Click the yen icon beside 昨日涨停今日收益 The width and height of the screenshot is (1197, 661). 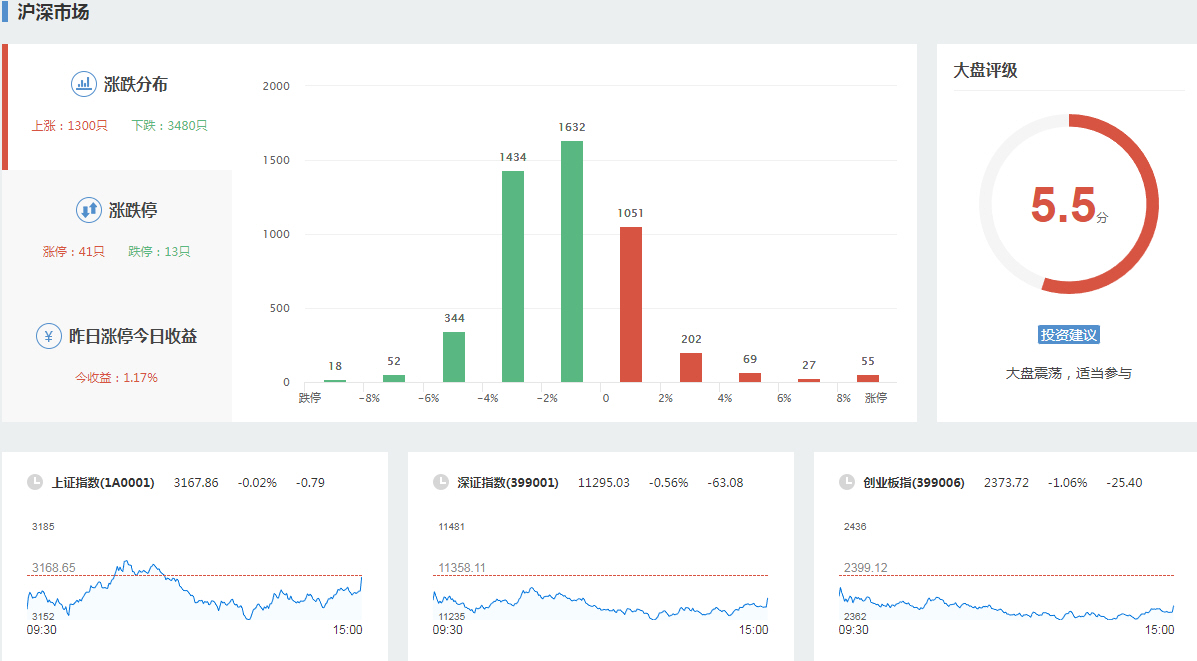[x=49, y=336]
